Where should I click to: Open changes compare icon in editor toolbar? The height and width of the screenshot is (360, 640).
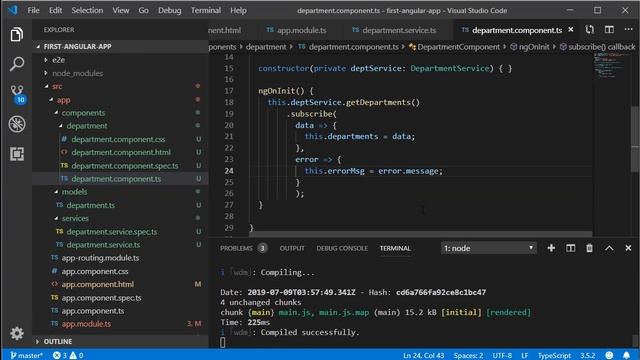589,30
